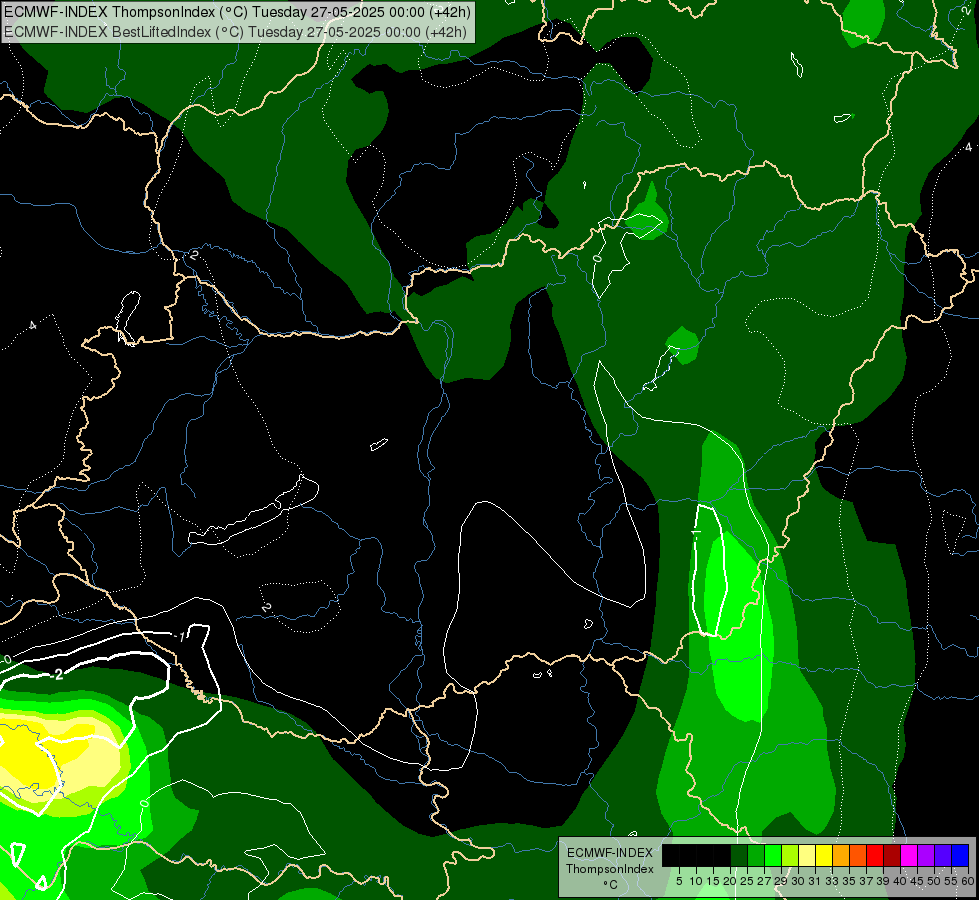Click the legend tick label '40'
The width and height of the screenshot is (979, 900).
point(900,881)
